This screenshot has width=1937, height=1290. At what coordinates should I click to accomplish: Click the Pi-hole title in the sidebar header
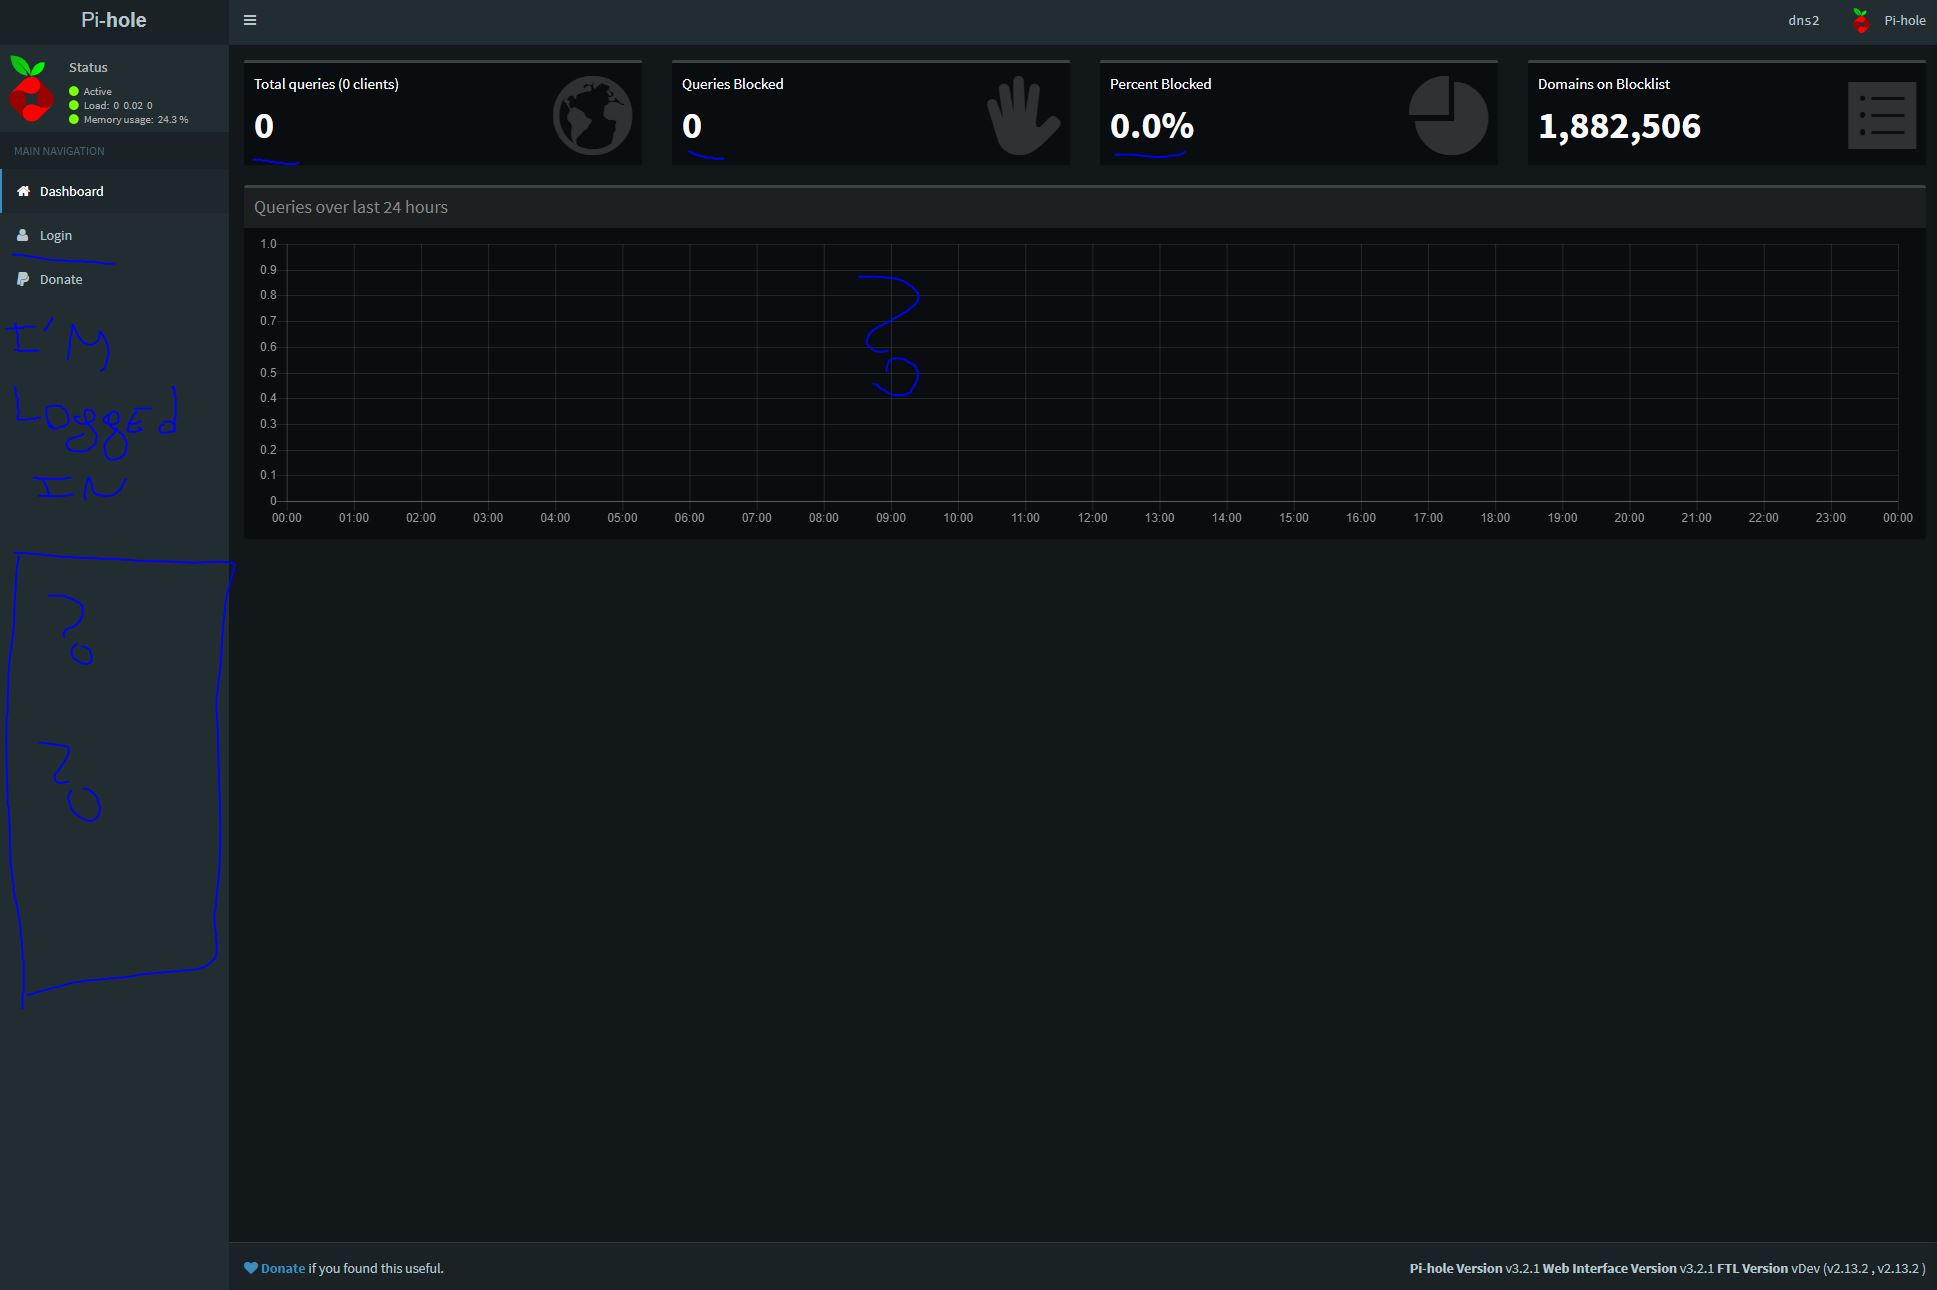113,19
